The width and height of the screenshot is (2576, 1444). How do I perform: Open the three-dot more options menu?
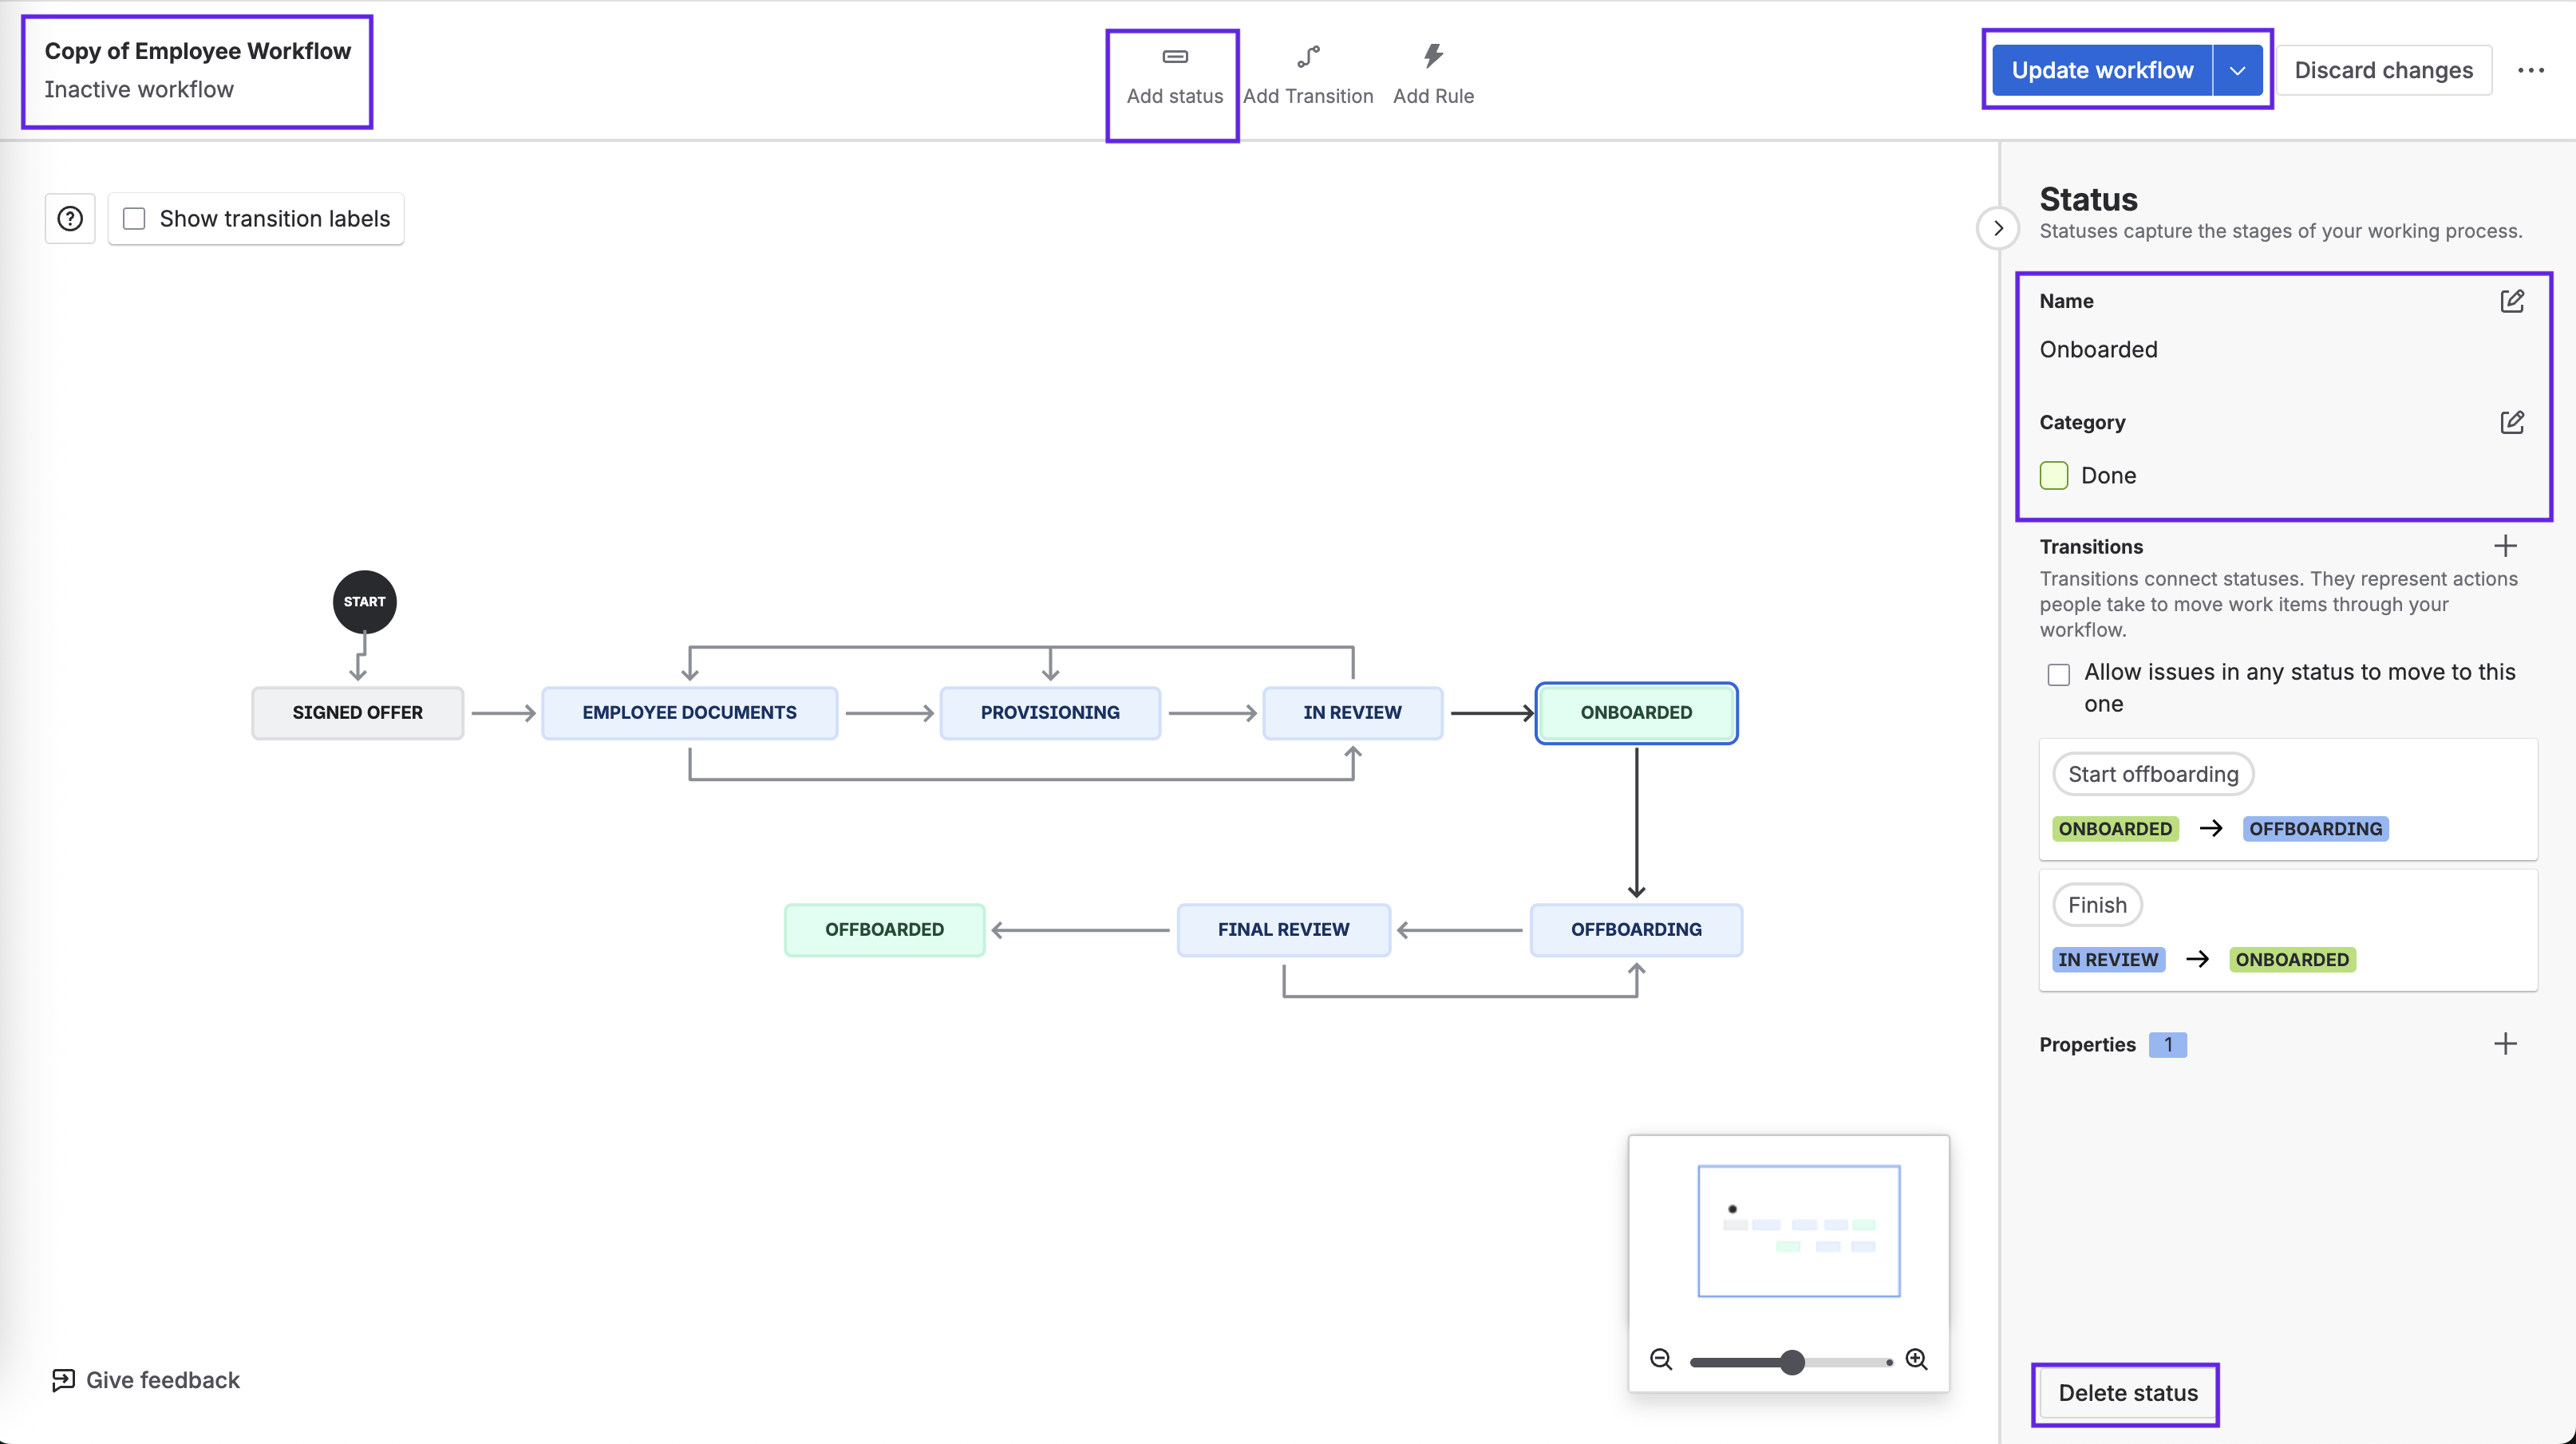[x=2530, y=70]
